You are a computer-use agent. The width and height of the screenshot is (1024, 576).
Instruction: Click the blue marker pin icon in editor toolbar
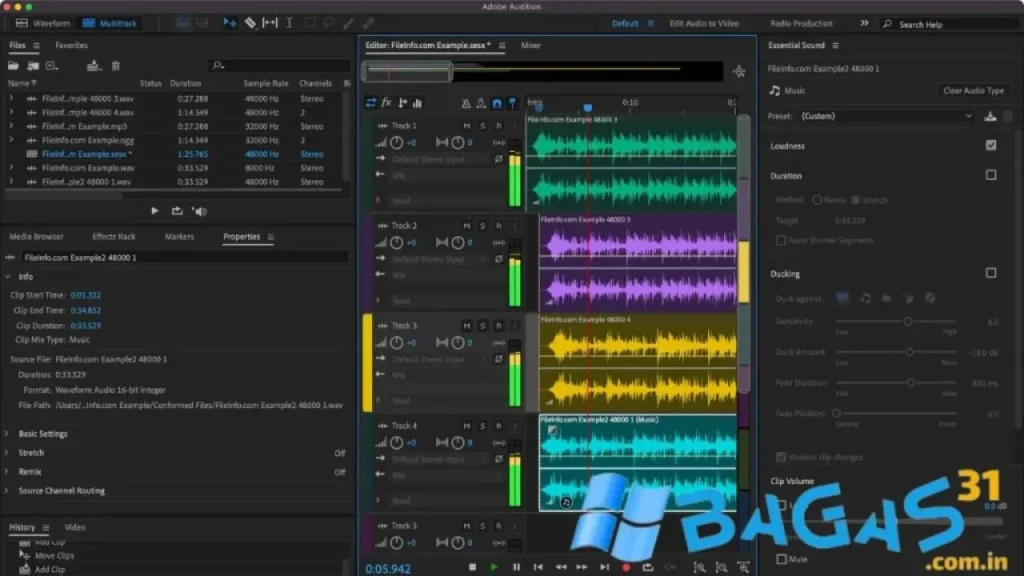click(513, 103)
